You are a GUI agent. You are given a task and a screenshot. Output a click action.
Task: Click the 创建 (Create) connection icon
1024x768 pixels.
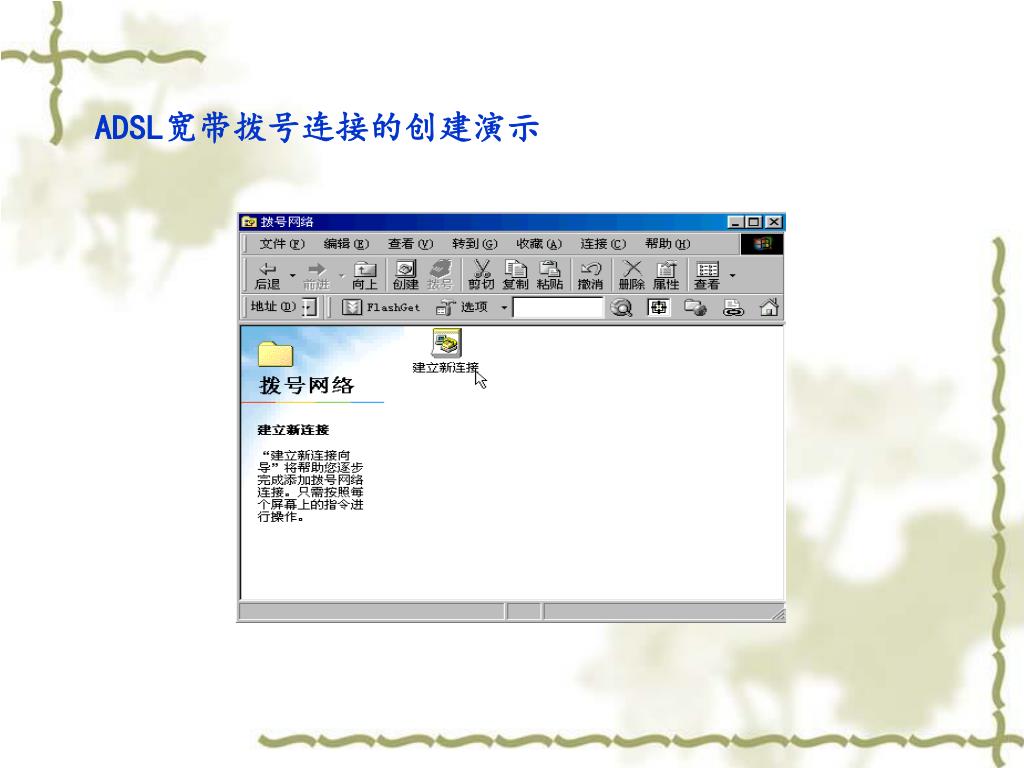pos(406,275)
